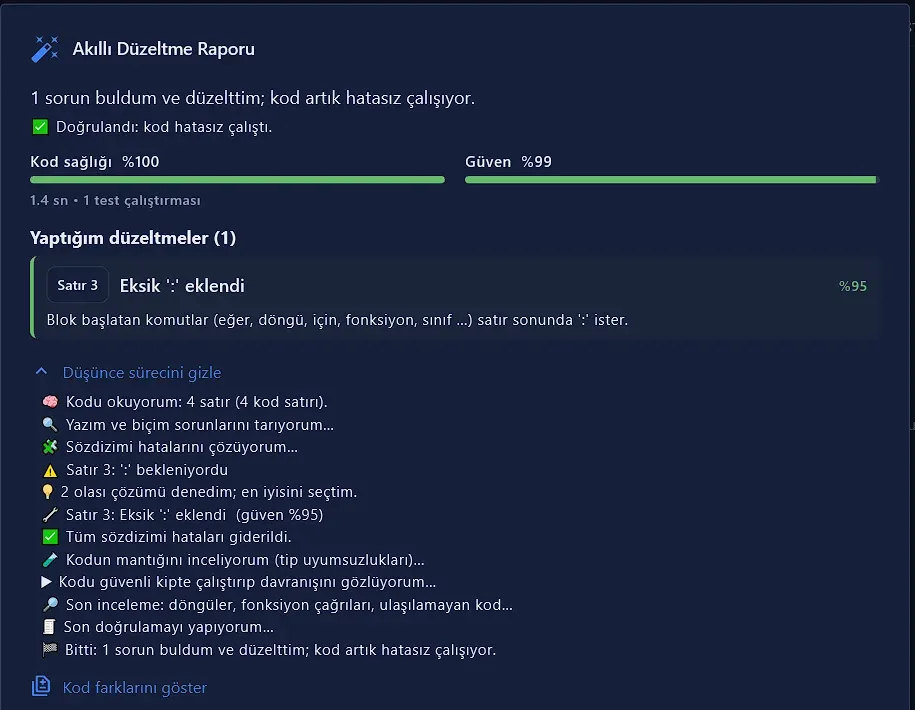Click 'Kodu güvenli kipte çalıştırıp' log line

point(247,582)
